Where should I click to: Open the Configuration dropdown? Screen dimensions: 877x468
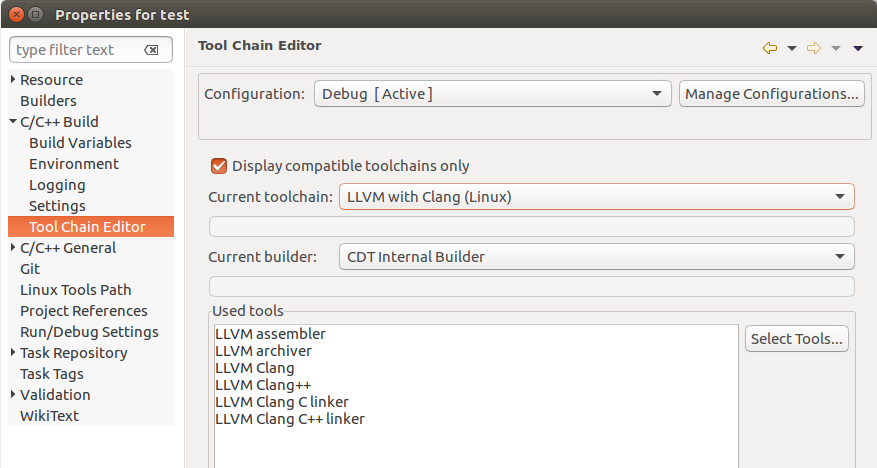(492, 94)
